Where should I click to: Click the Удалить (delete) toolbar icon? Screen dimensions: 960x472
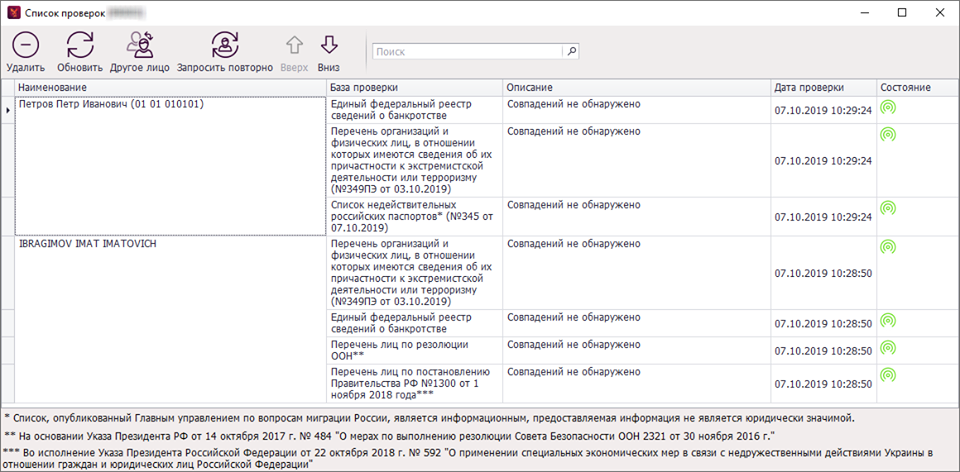point(25,45)
